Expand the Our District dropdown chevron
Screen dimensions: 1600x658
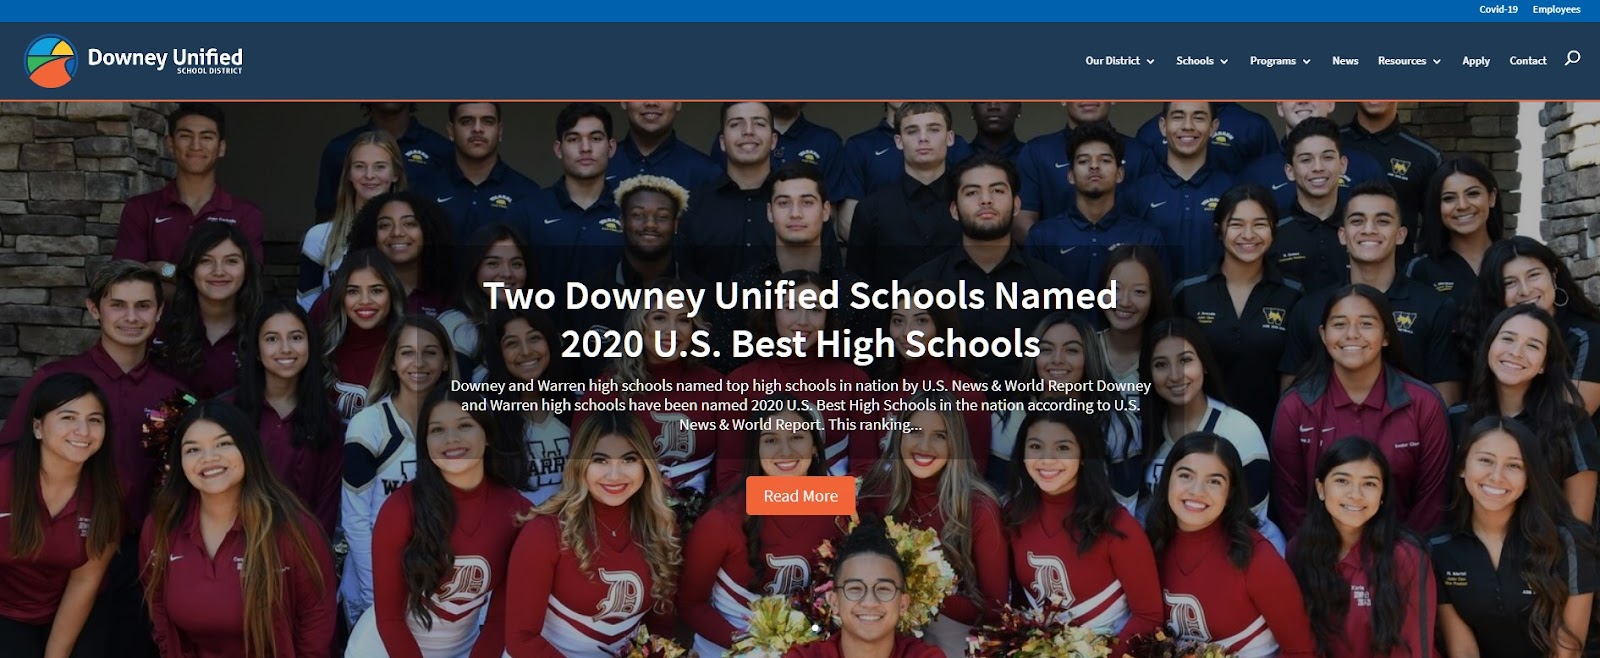coord(1150,62)
